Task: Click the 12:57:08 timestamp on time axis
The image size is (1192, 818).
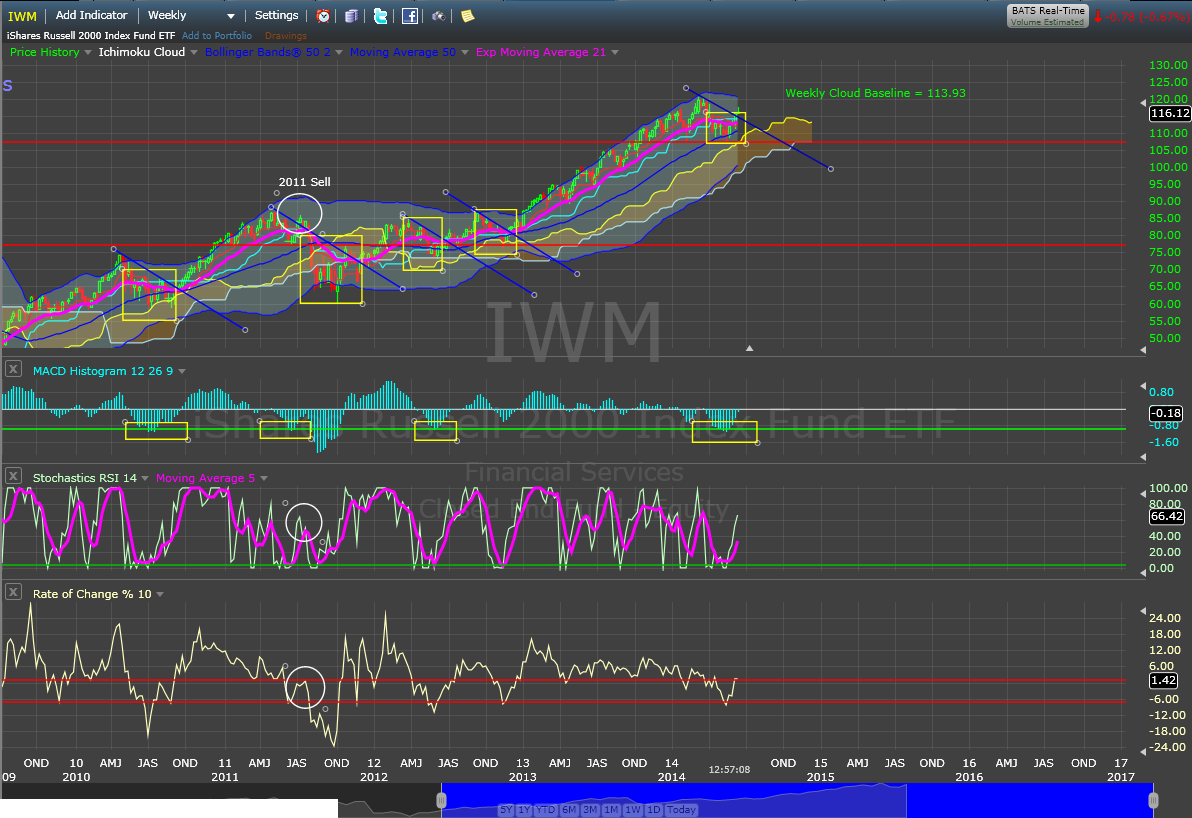Action: [729, 769]
